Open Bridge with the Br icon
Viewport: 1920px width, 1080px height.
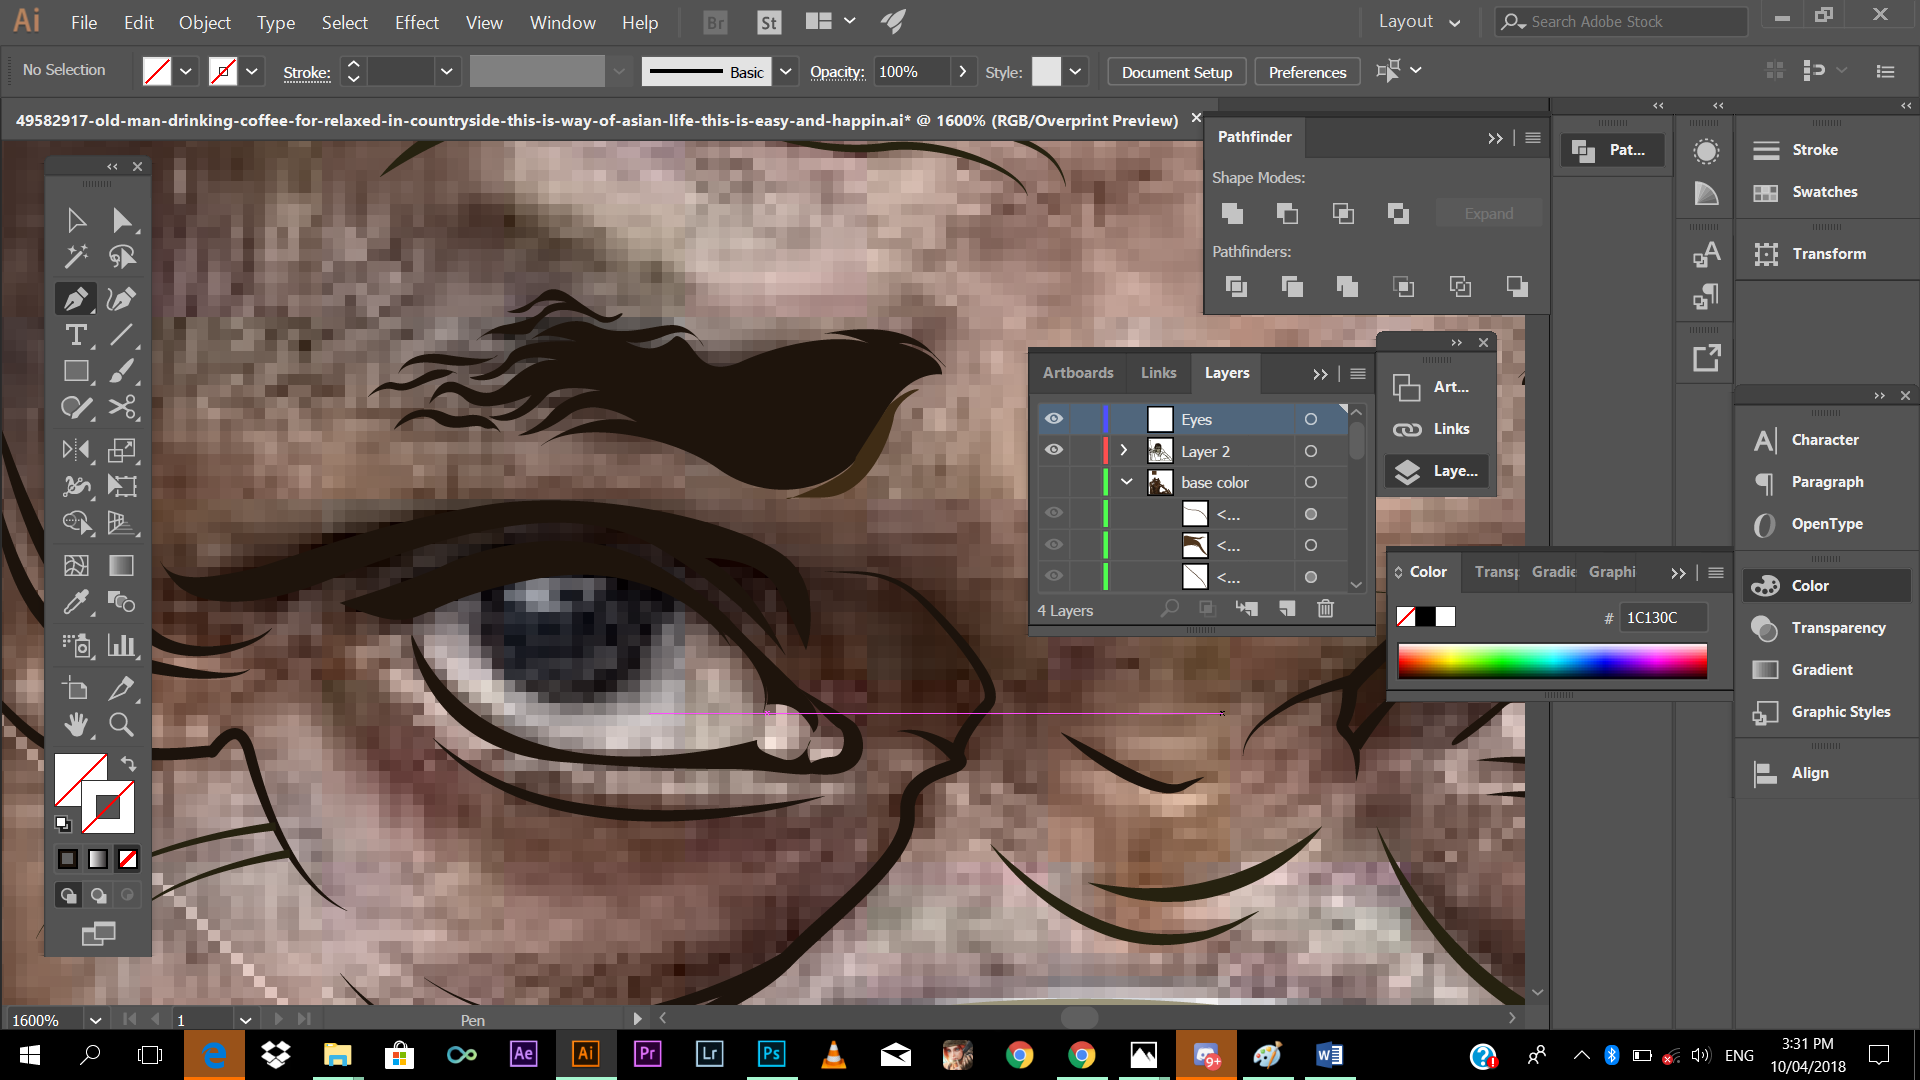point(715,22)
